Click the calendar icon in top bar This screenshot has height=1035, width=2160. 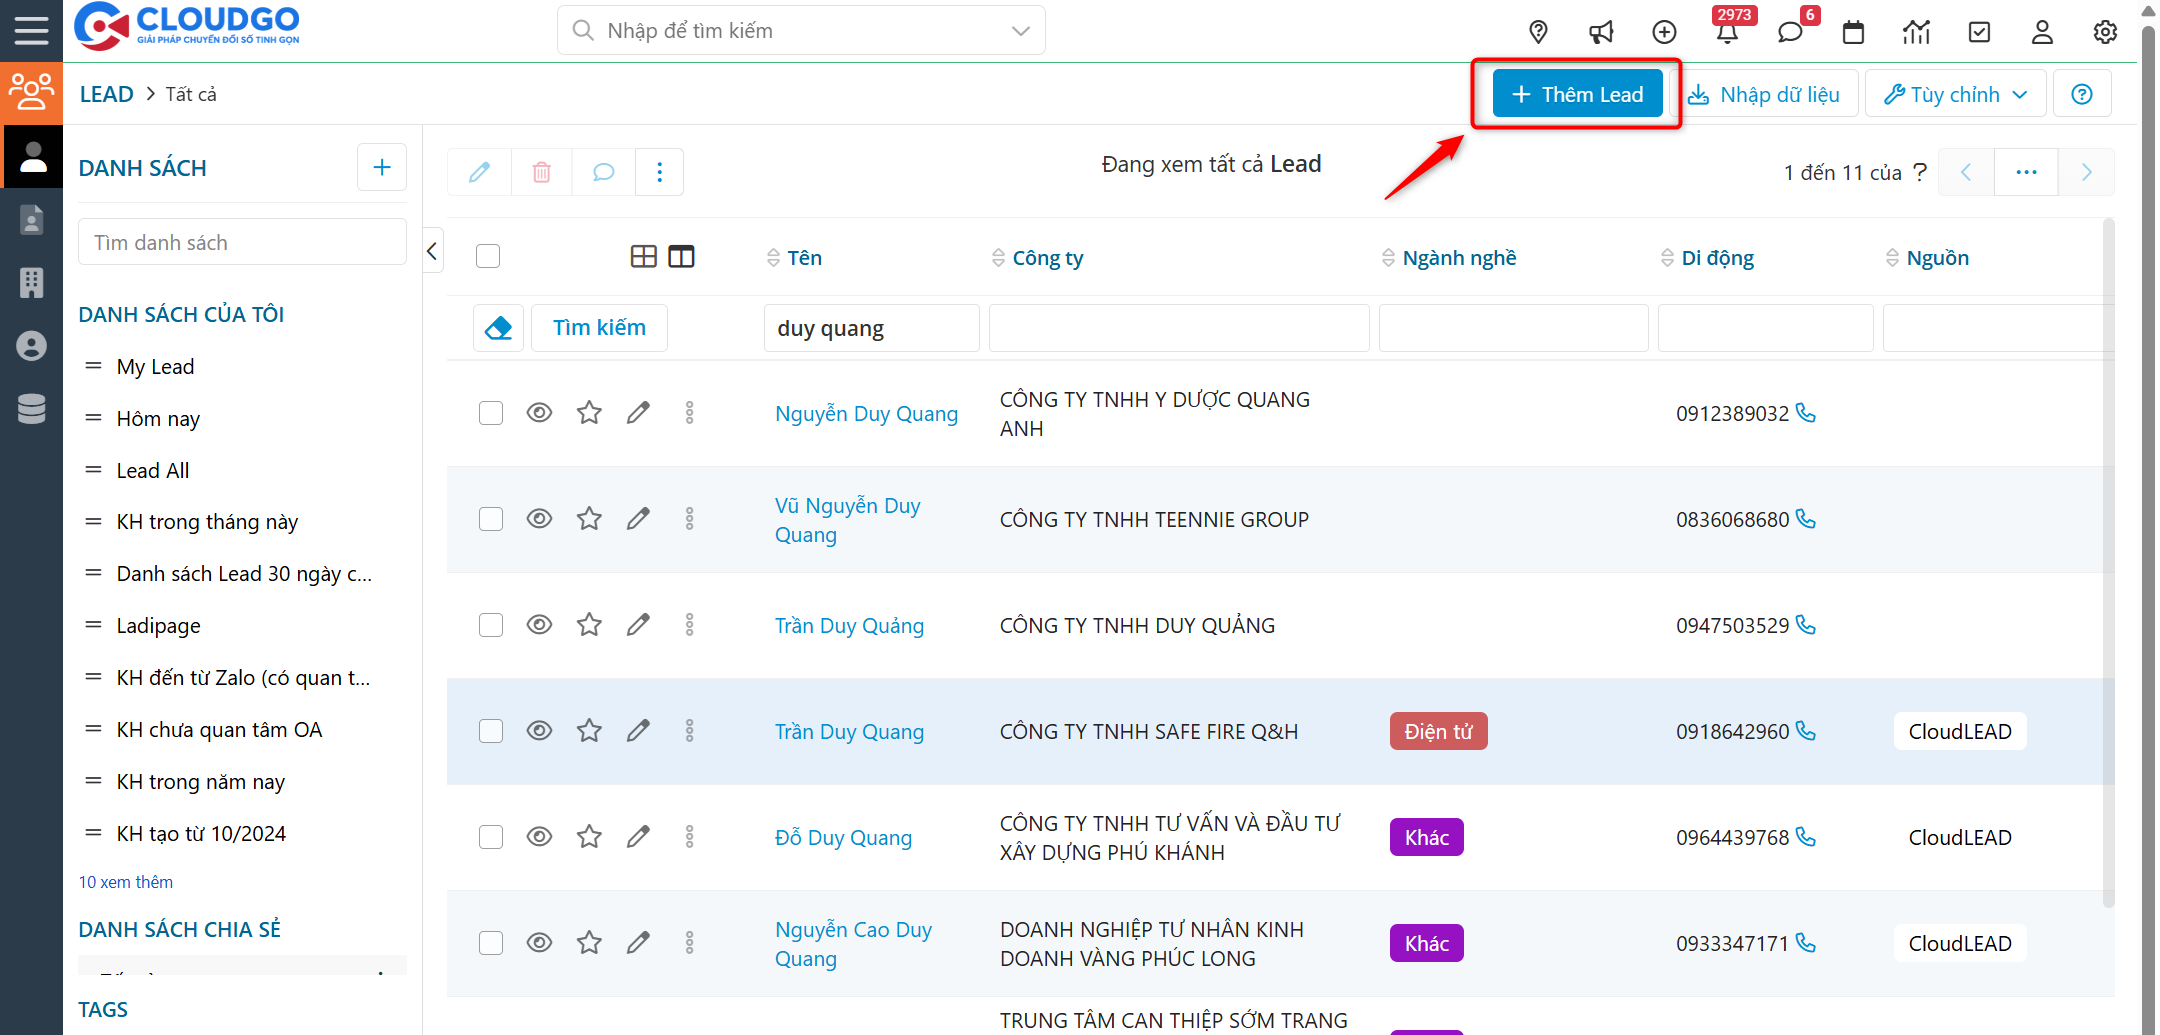click(1853, 32)
